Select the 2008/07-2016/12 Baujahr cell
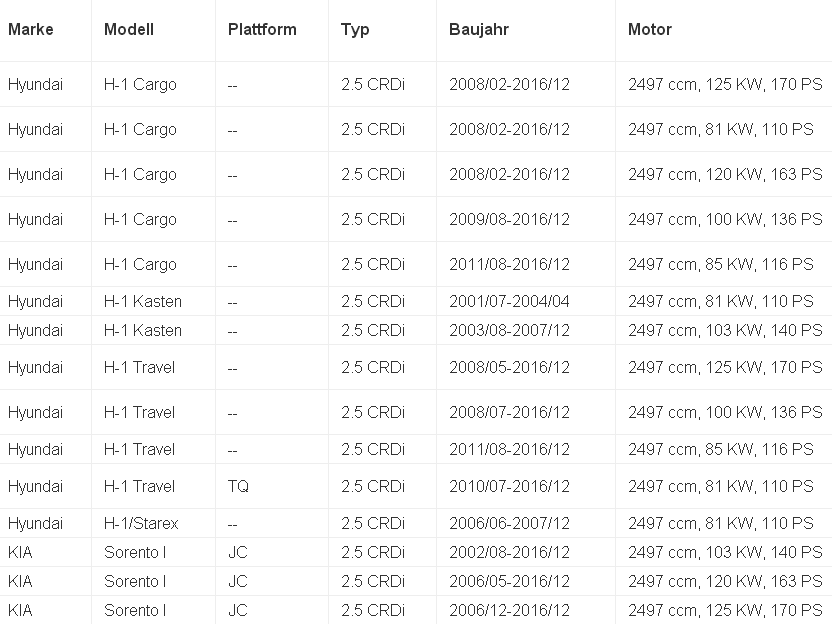This screenshot has height=624, width=832. pyautogui.click(x=509, y=413)
